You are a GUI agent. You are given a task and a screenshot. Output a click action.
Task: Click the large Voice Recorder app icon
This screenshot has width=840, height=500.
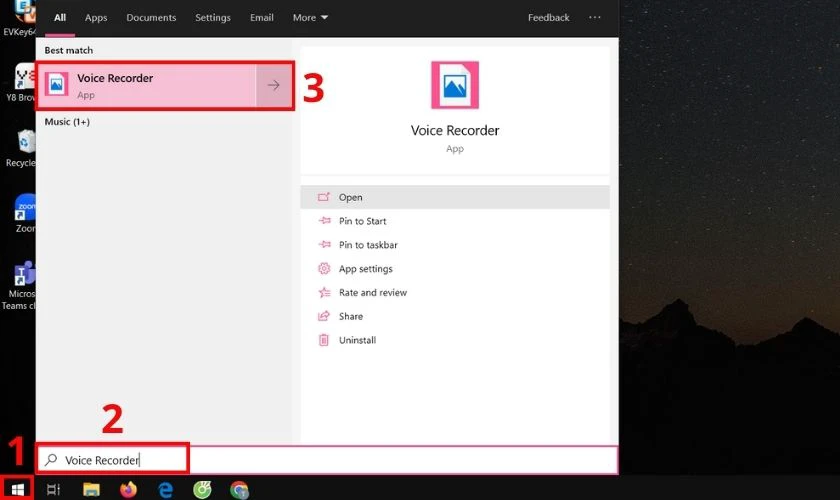click(x=455, y=85)
